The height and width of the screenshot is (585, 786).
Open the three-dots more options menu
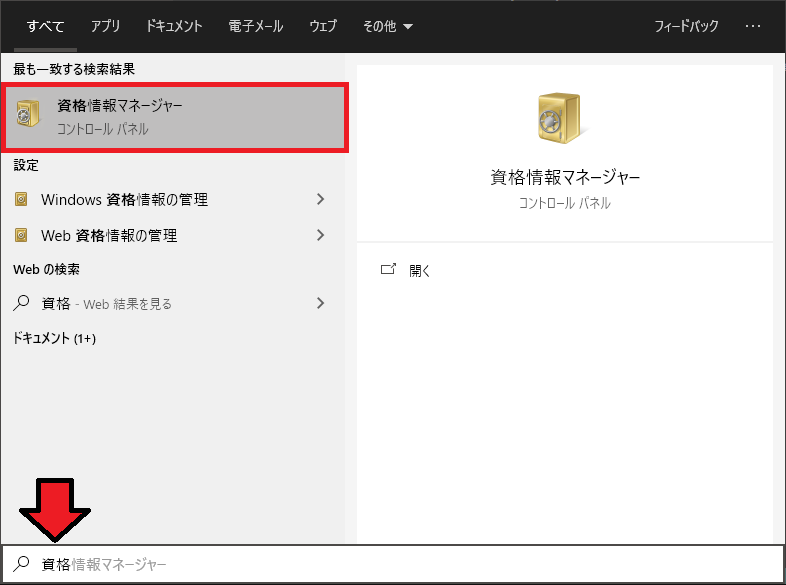click(x=752, y=26)
